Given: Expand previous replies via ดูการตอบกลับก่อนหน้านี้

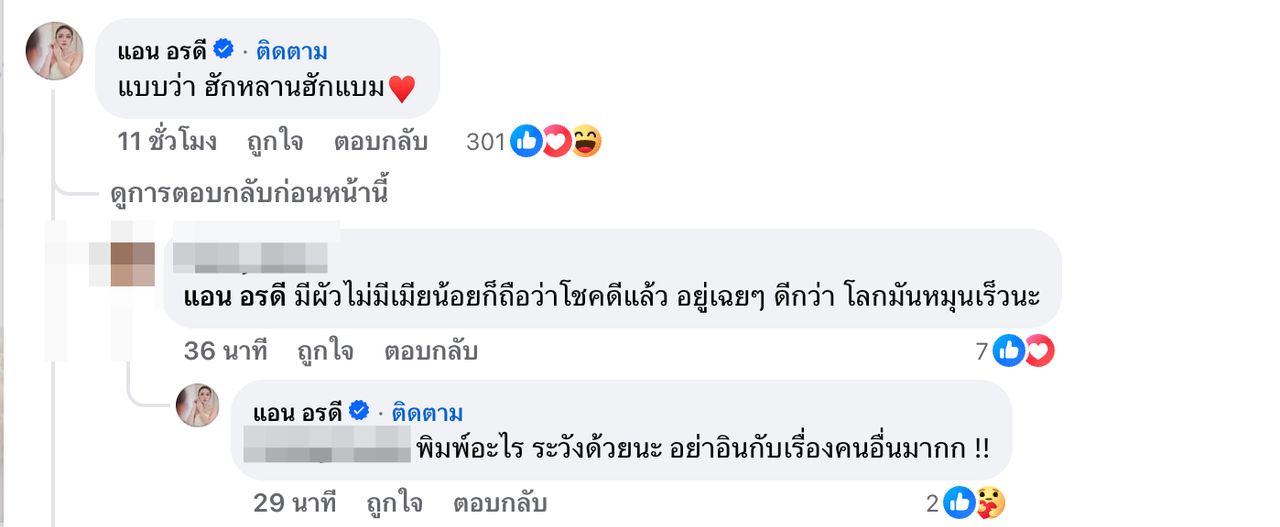Looking at the screenshot, I should (248, 195).
